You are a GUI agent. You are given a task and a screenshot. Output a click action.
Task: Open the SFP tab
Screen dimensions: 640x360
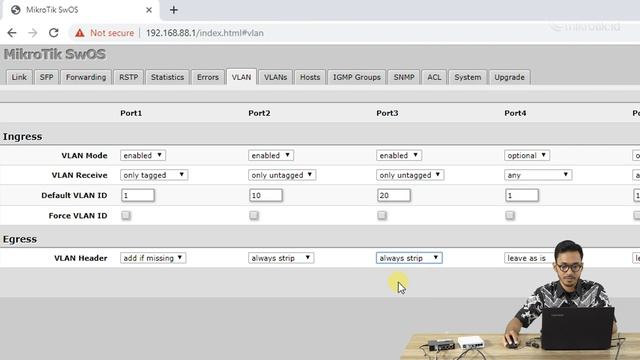pos(47,77)
